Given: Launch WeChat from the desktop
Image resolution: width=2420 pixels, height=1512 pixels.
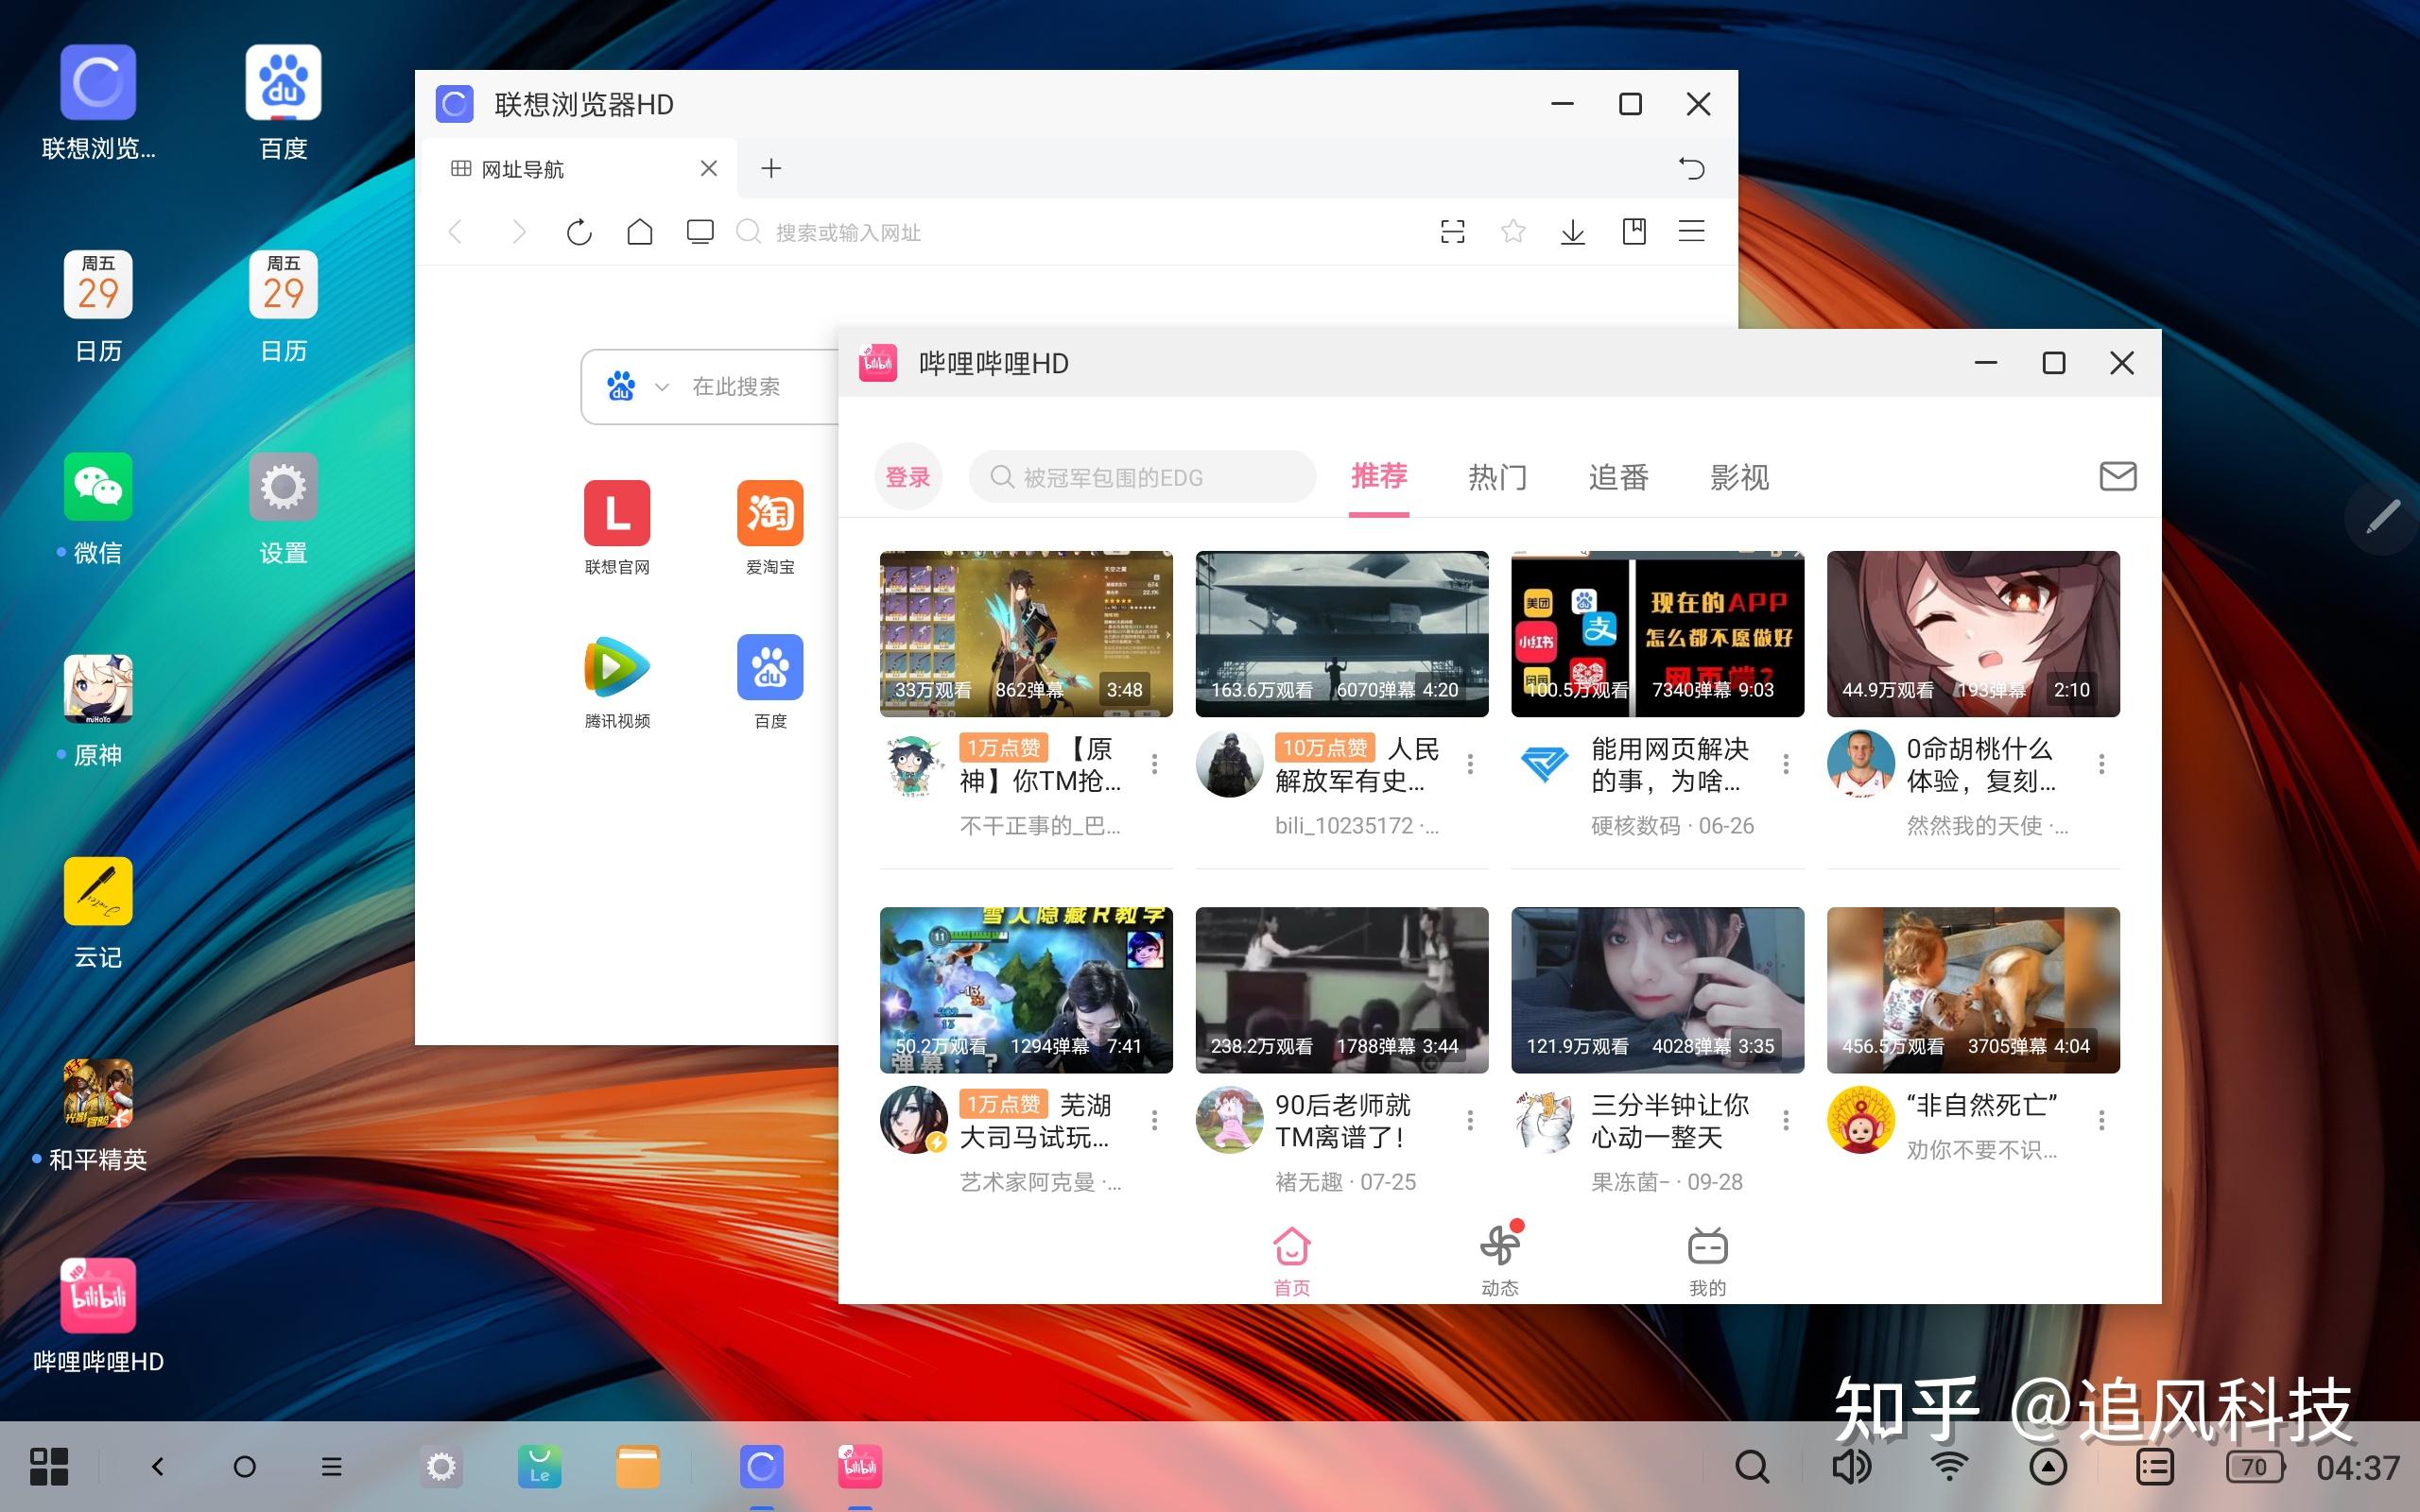Looking at the screenshot, I should click(98, 486).
